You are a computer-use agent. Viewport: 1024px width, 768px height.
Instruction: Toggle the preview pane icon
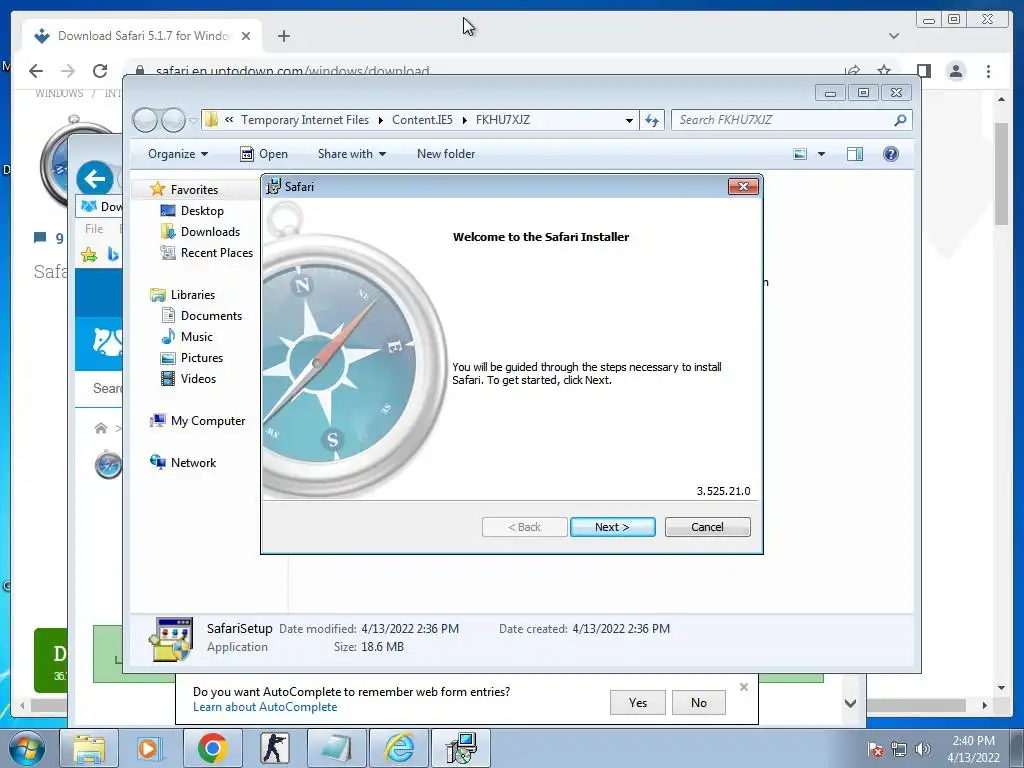coord(855,154)
